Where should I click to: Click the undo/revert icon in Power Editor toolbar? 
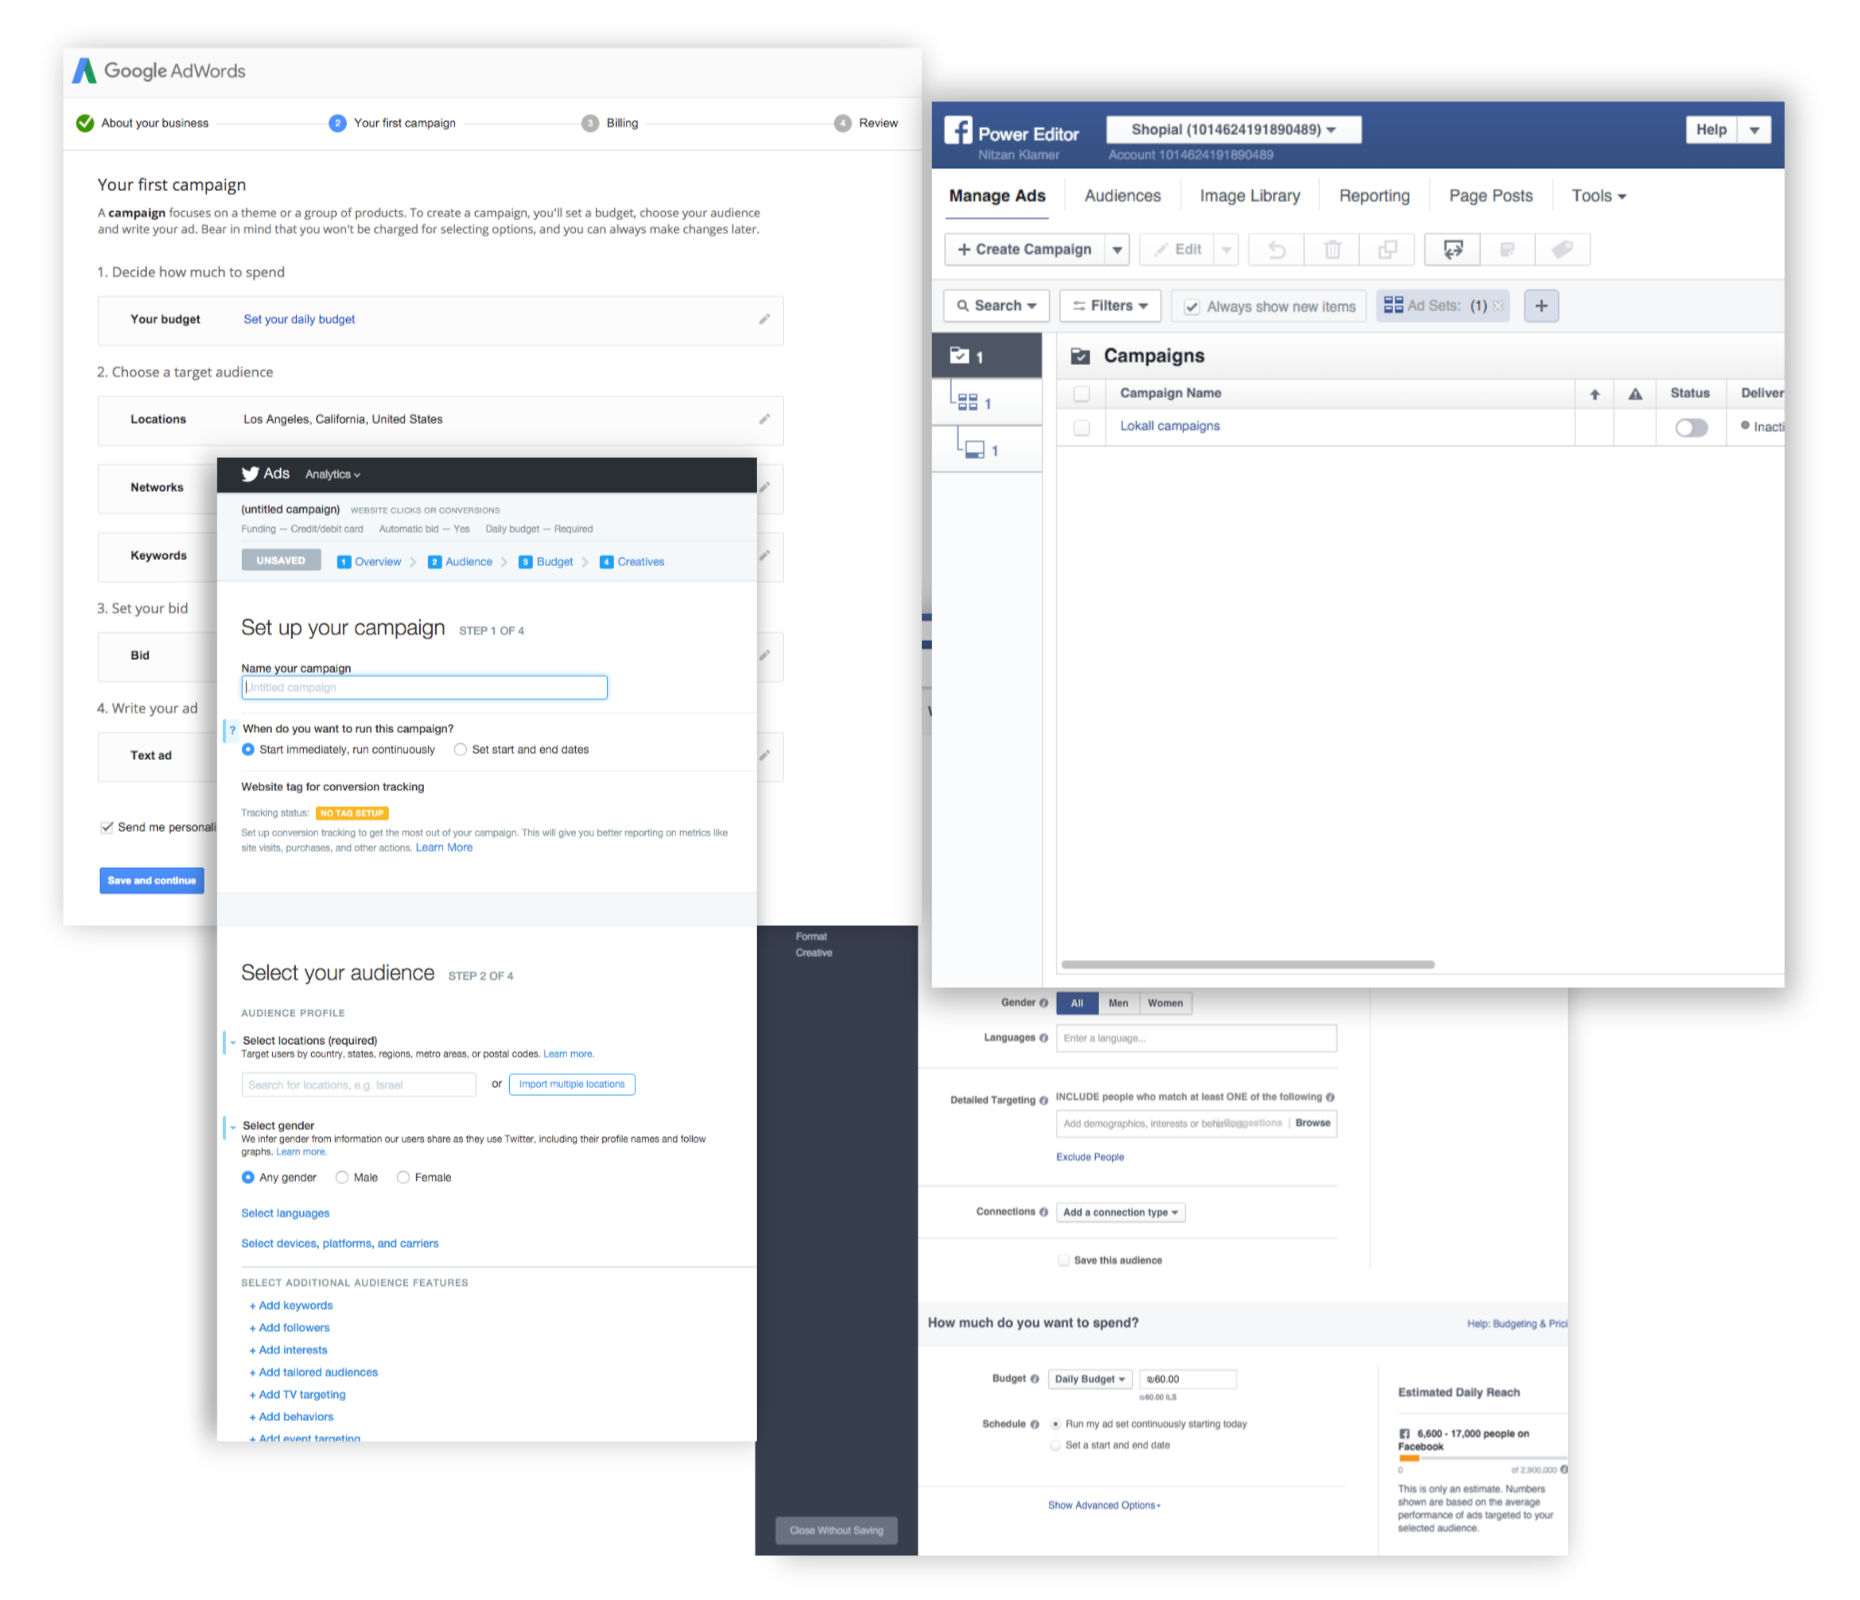click(x=1277, y=250)
